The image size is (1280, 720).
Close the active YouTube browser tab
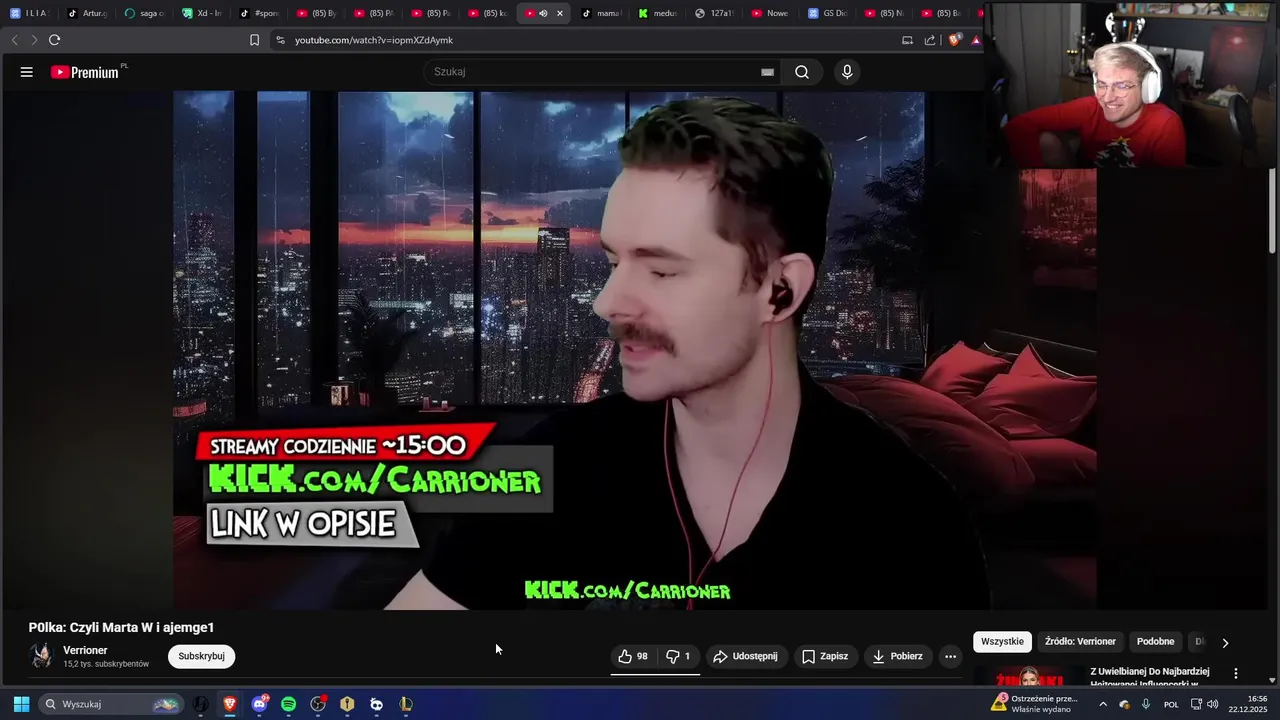[x=560, y=13]
